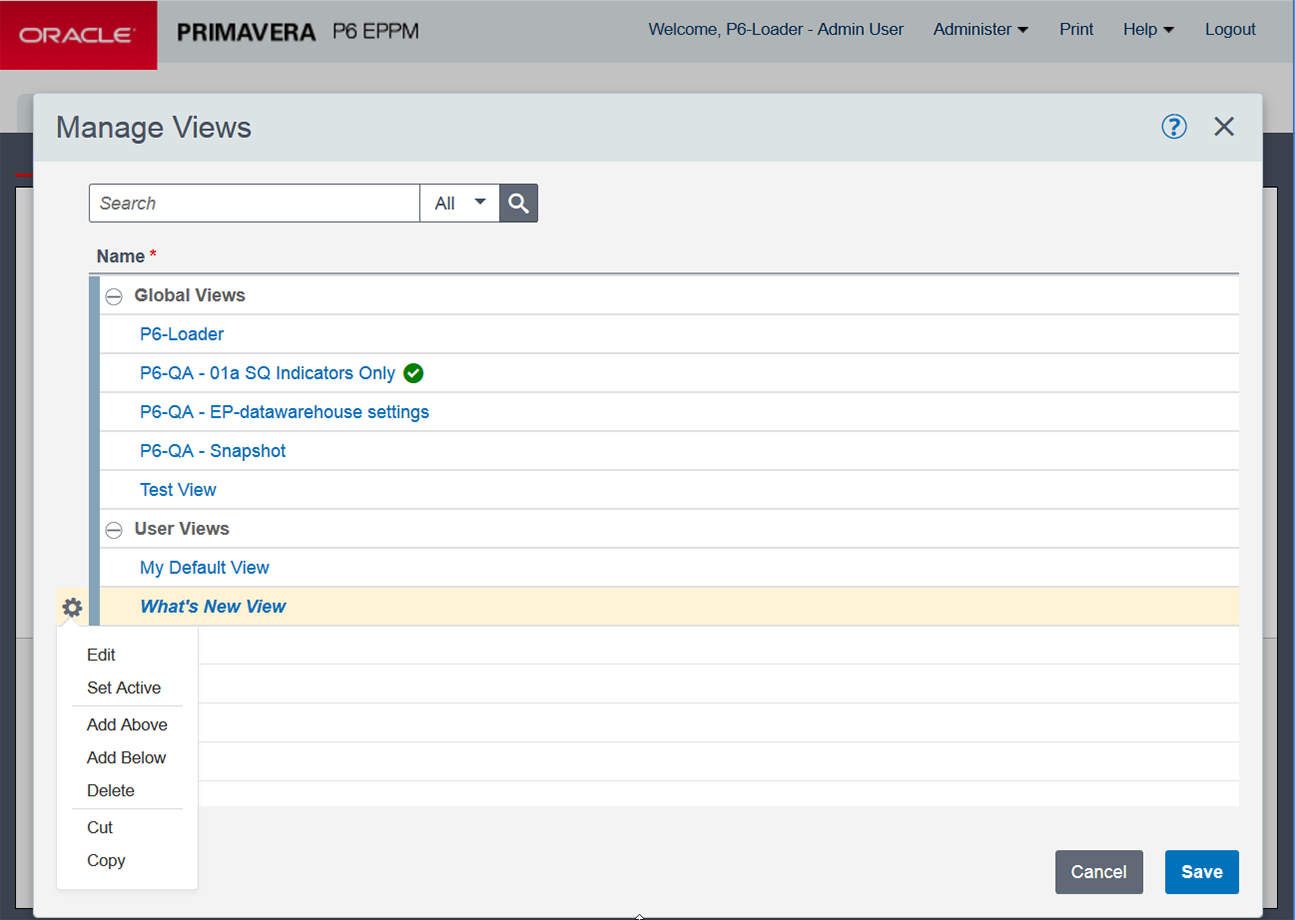Expand the Help menu
Image resolution: width=1295 pixels, height=920 pixels.
click(x=1147, y=30)
